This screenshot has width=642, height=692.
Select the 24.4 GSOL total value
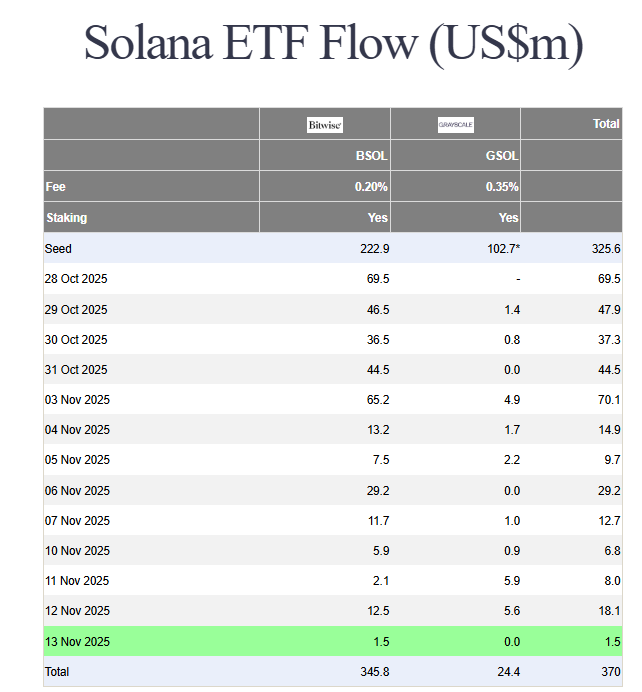tap(506, 672)
